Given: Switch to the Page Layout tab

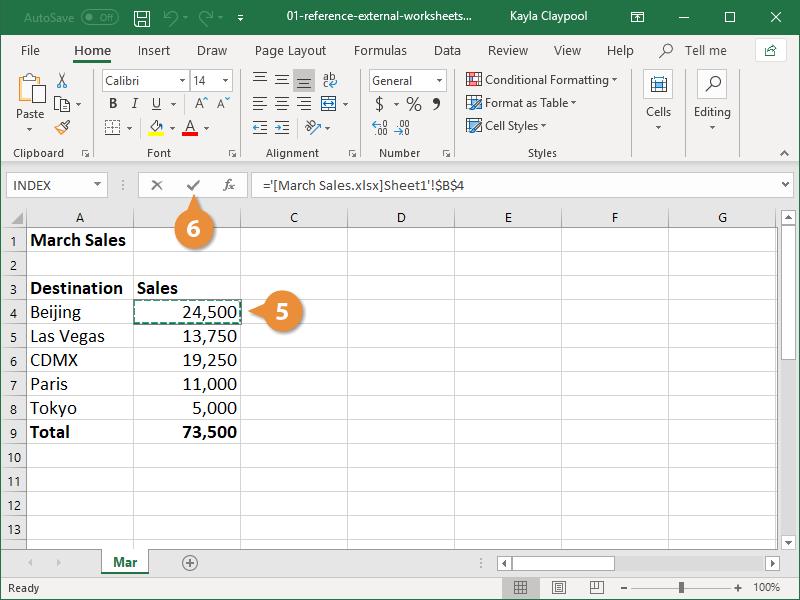Looking at the screenshot, I should tap(290, 50).
